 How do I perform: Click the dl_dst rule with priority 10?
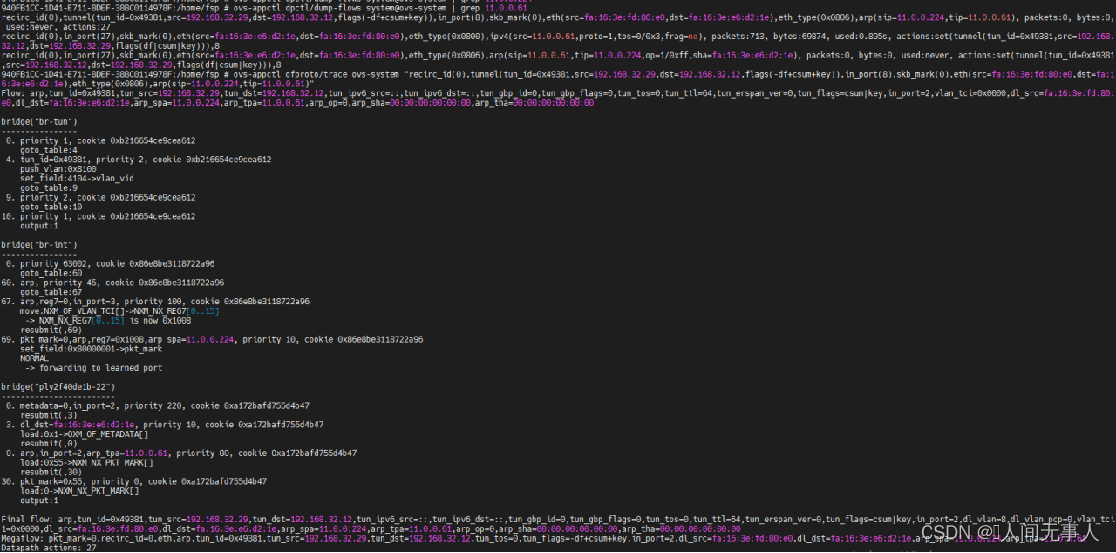tap(164, 424)
